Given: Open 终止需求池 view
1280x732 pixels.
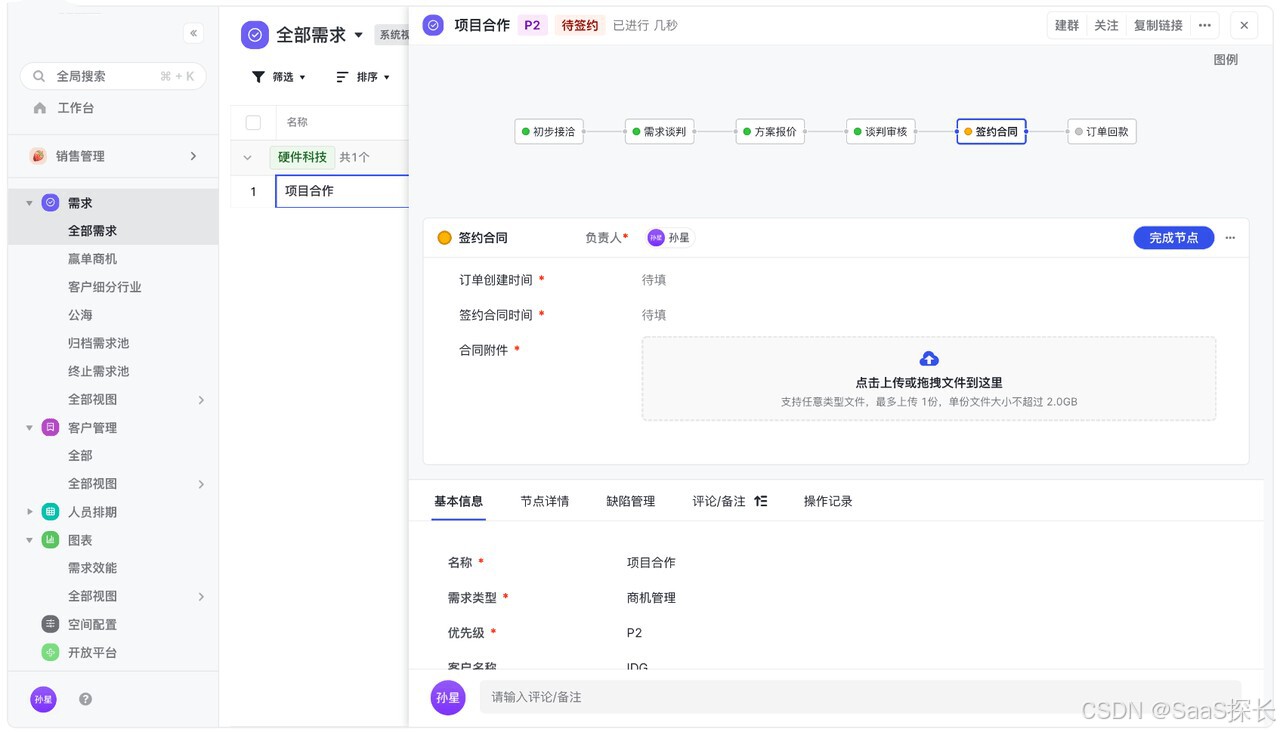Looking at the screenshot, I should tap(98, 371).
